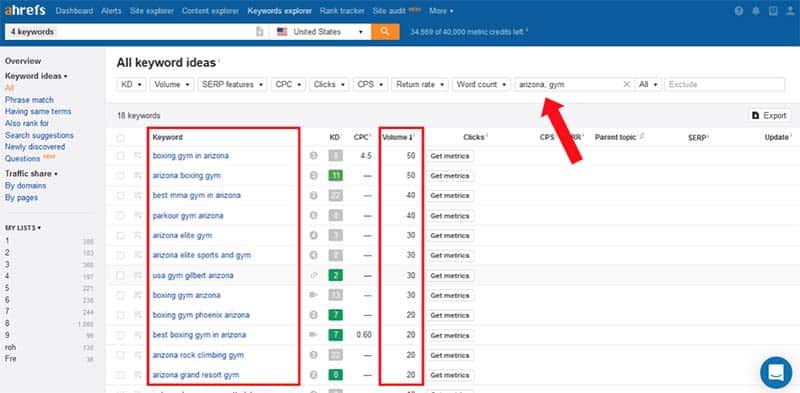The height and width of the screenshot is (393, 800).
Task: Open the help question mark icon
Action: [x=739, y=11]
